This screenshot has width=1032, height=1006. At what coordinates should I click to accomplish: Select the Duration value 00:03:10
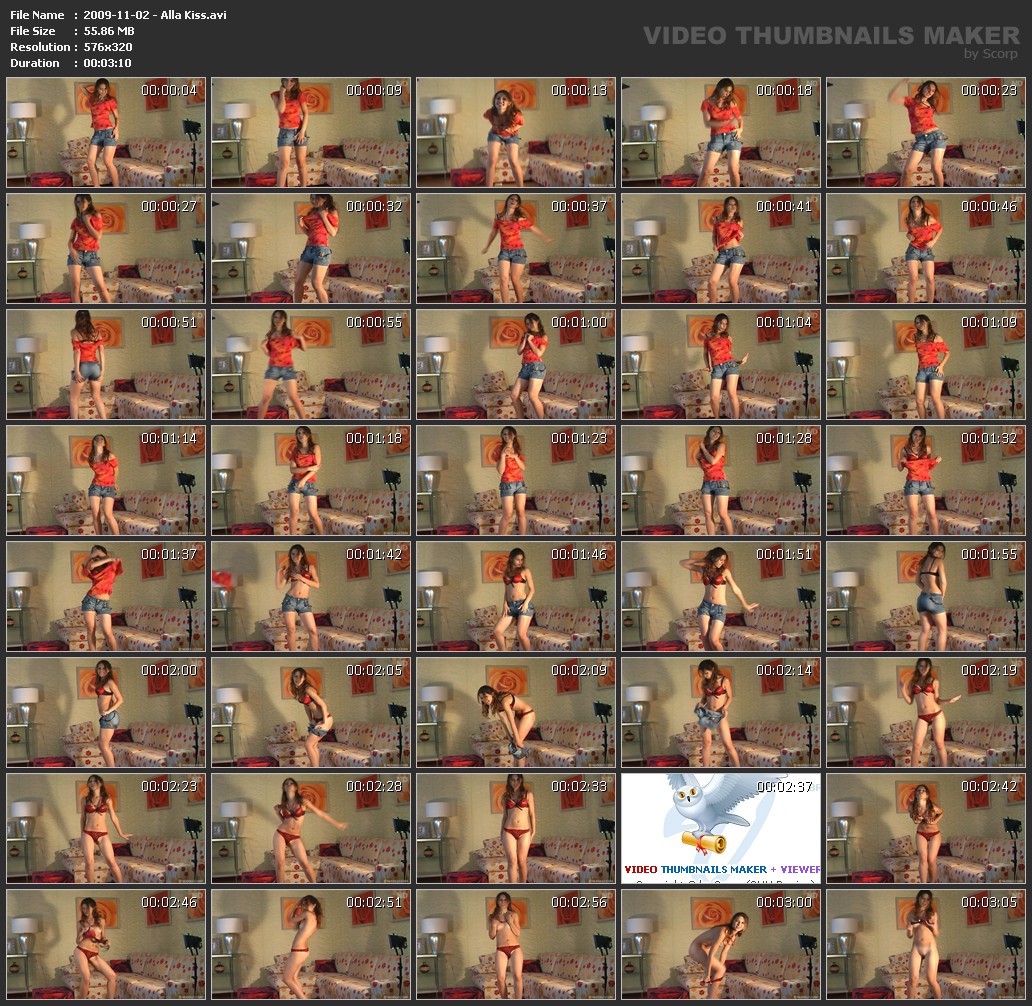pos(107,63)
